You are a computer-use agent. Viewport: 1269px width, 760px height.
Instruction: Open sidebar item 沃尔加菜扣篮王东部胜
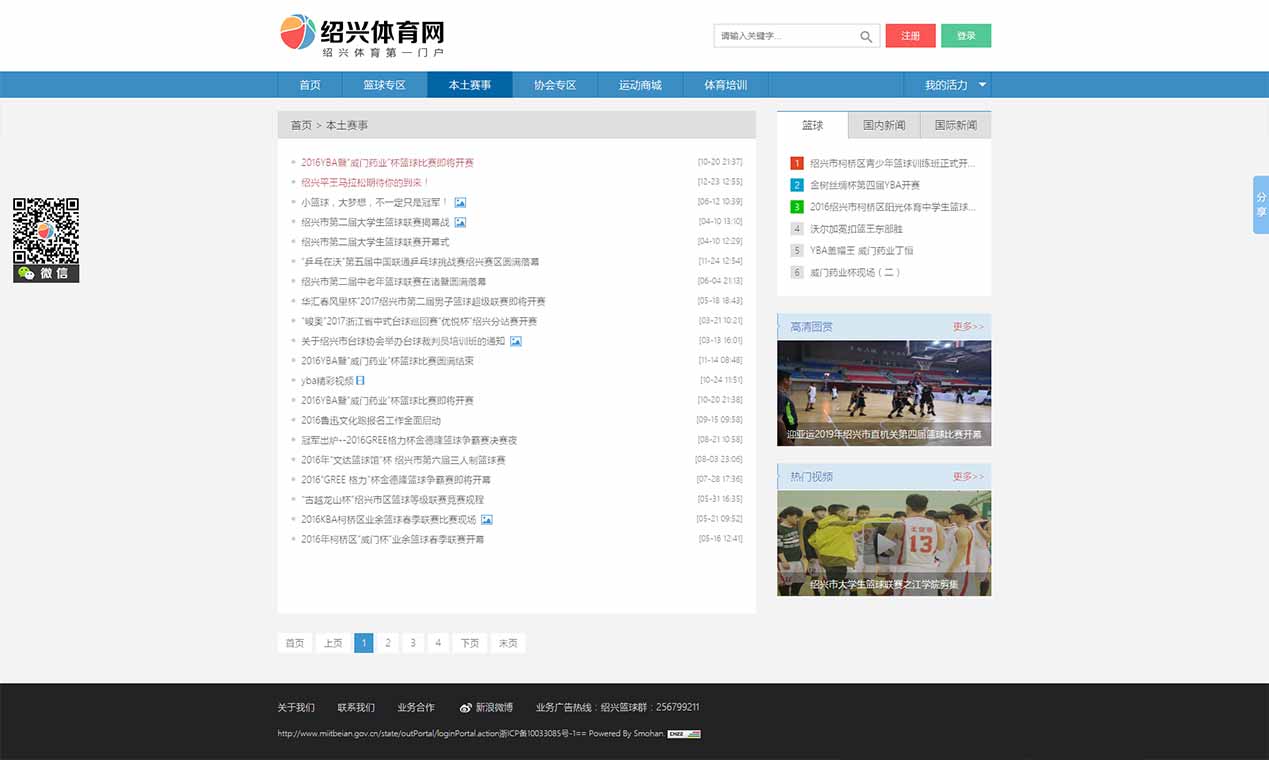[x=856, y=229]
